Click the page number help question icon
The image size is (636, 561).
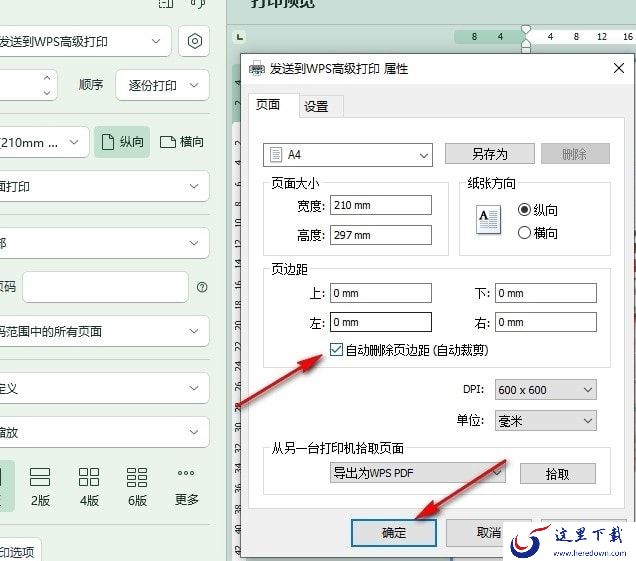click(x=202, y=287)
